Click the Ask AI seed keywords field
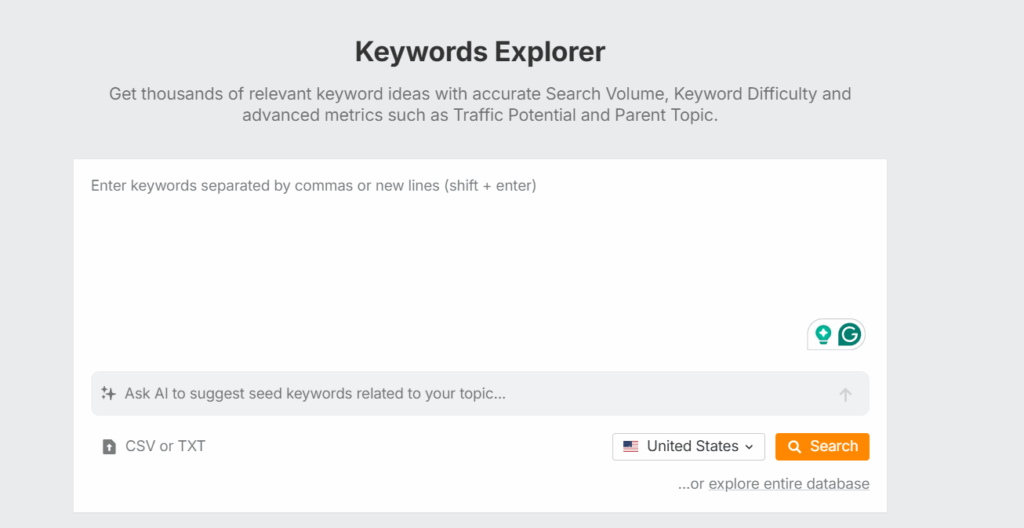Screen dimensions: 1024x528 tap(479, 393)
